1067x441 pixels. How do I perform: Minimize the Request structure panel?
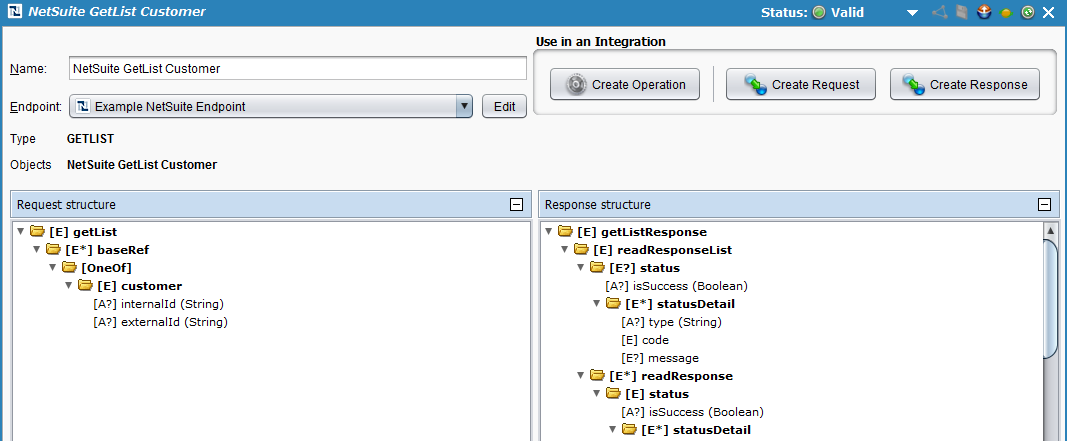(516, 204)
